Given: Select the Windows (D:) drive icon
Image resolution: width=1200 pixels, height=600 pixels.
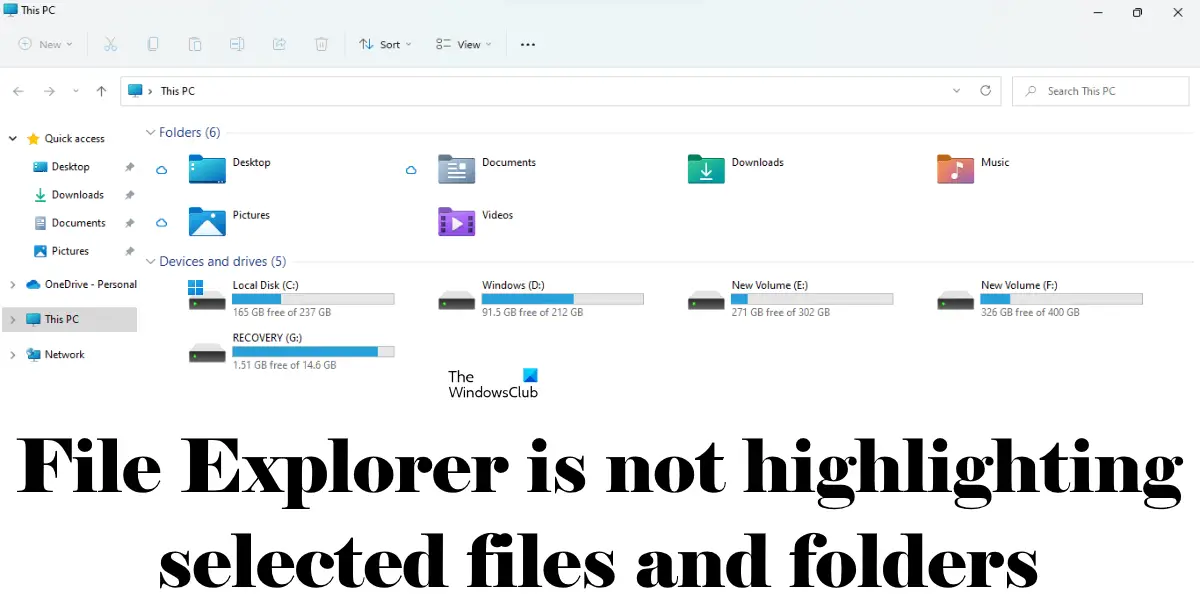Looking at the screenshot, I should [457, 299].
